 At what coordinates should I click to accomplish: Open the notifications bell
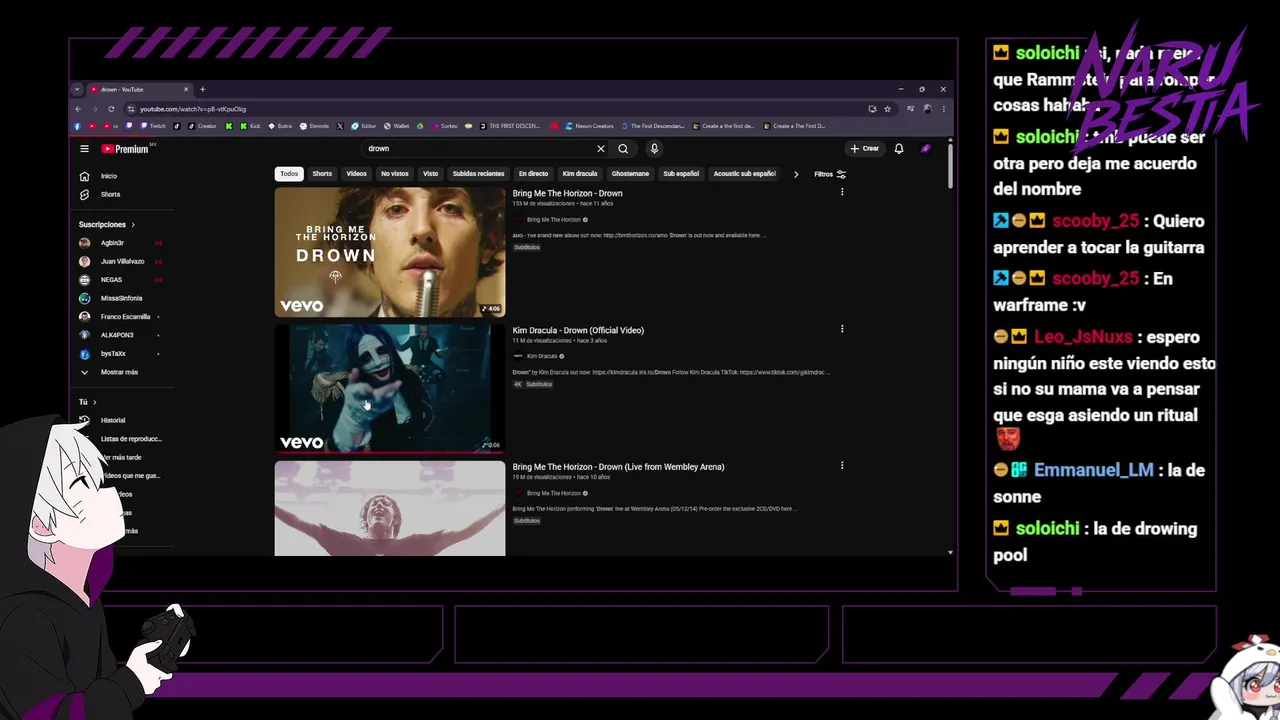(x=899, y=149)
